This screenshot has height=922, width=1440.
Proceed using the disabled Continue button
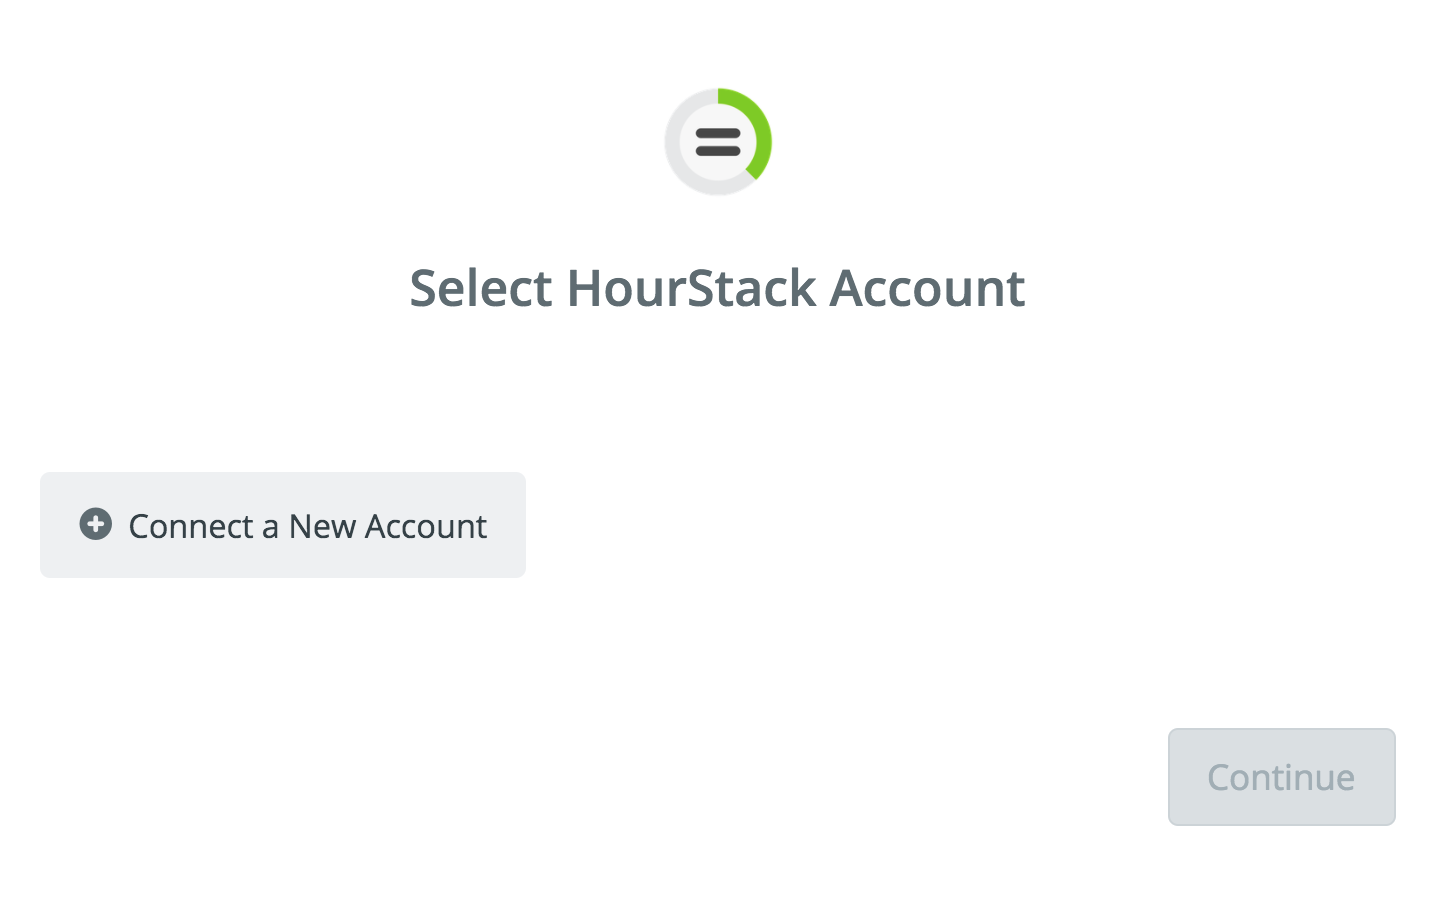(1282, 777)
